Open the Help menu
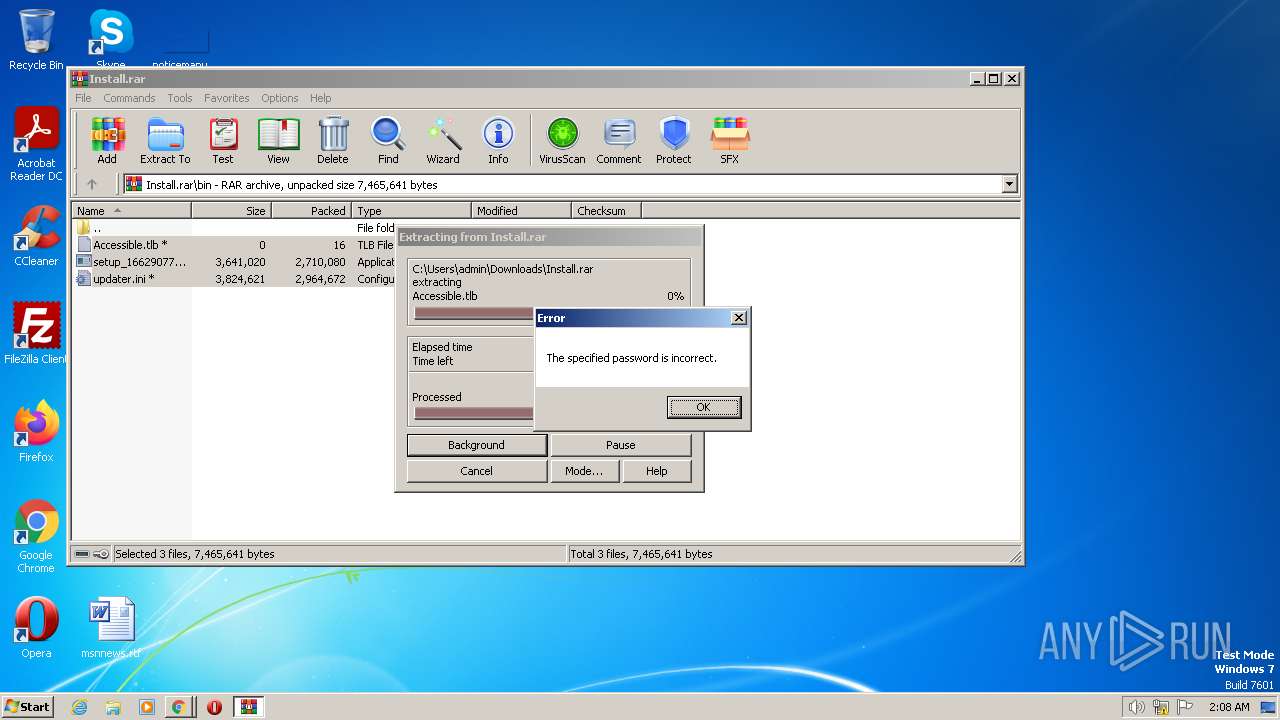The image size is (1280, 720). coord(320,98)
